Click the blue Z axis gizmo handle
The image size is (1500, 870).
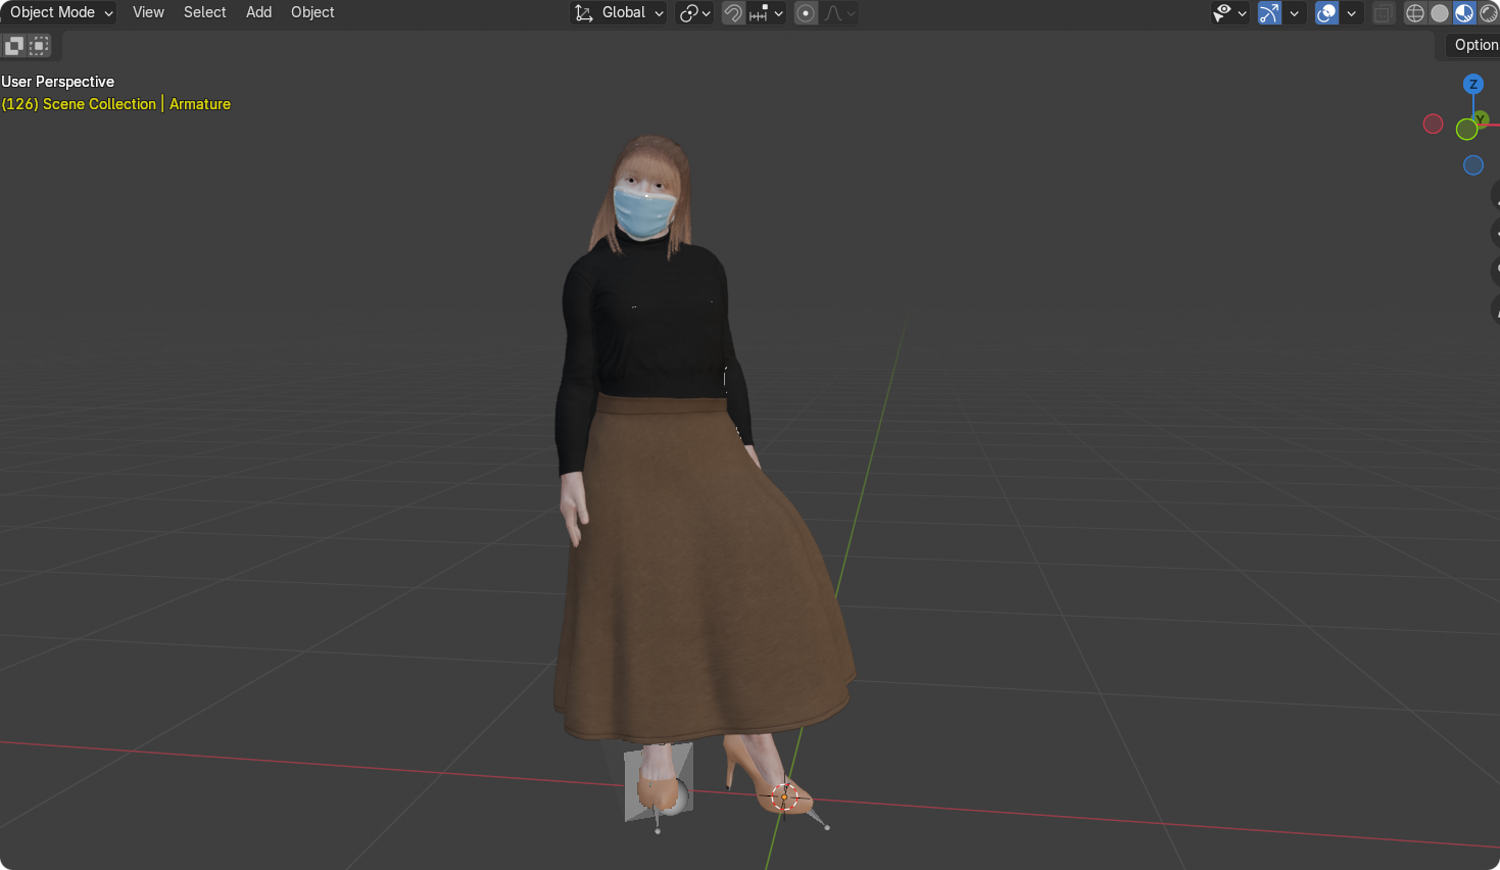click(1473, 84)
